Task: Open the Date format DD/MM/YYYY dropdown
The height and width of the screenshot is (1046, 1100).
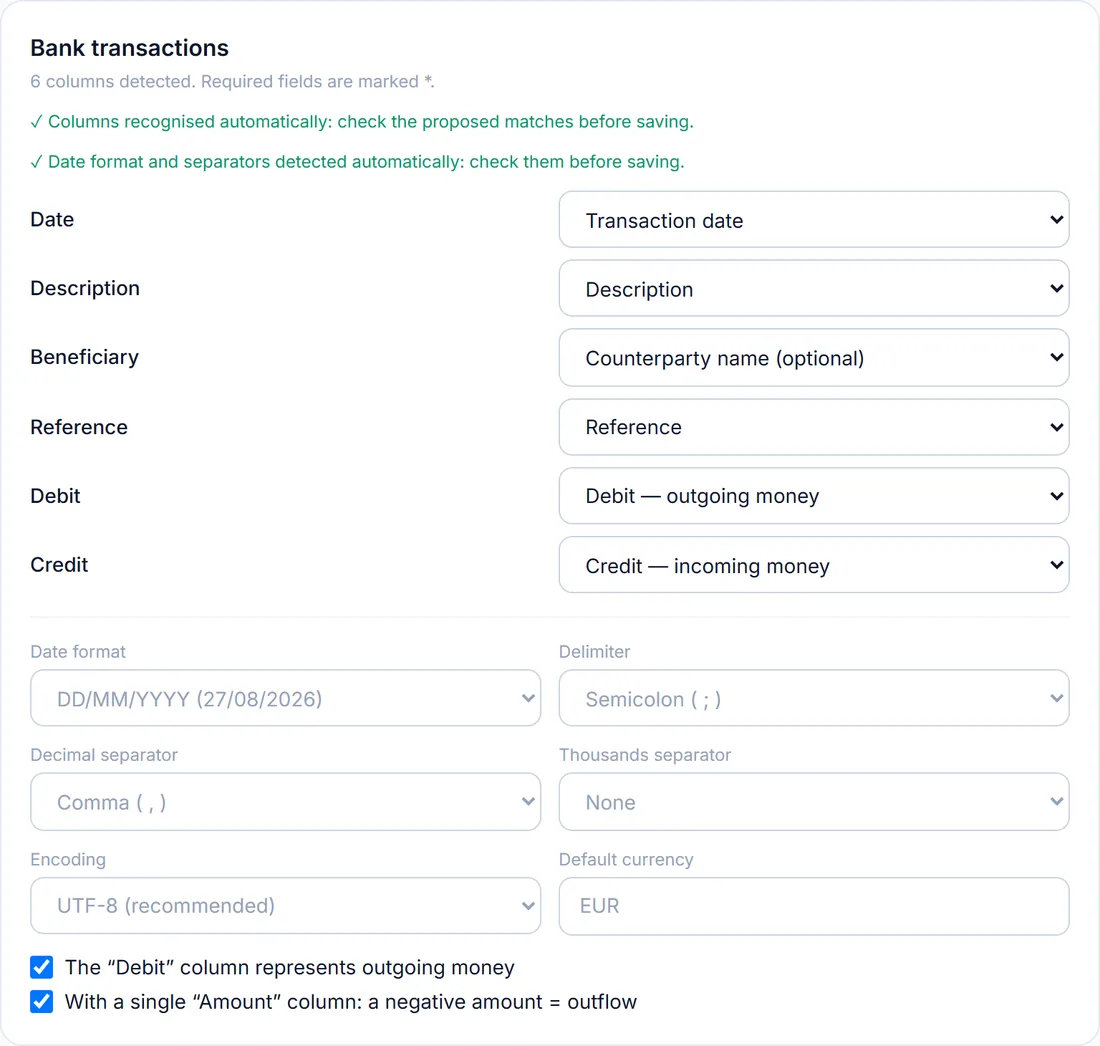Action: [286, 698]
